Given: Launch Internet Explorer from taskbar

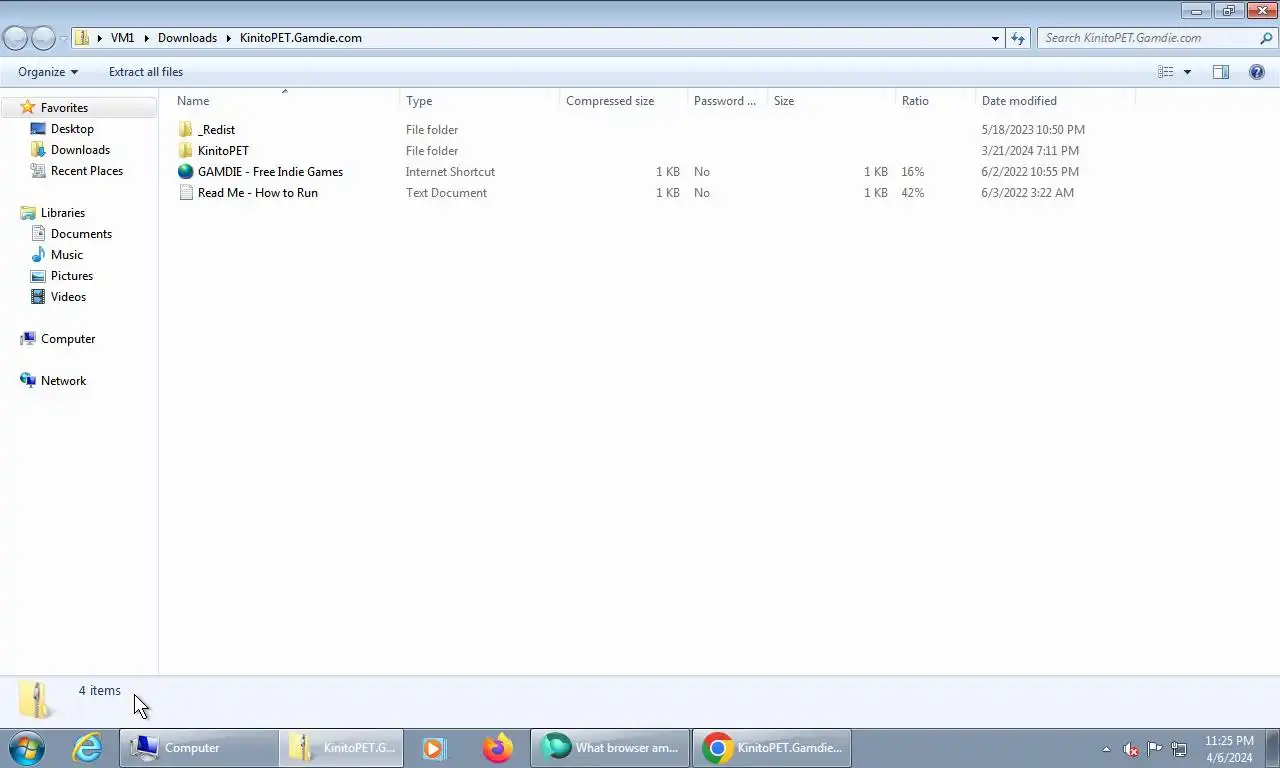Looking at the screenshot, I should click(88, 748).
